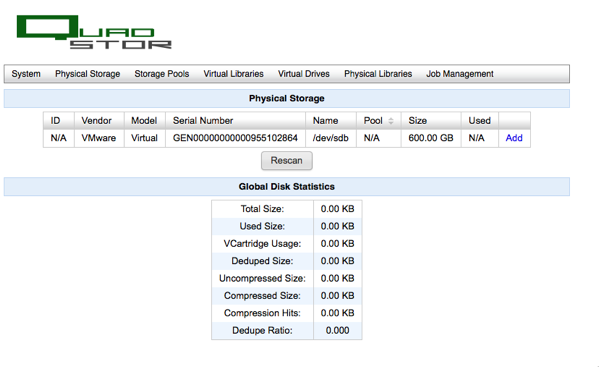599x367 pixels.
Task: Click the Compressed Size label
Action: coord(262,296)
